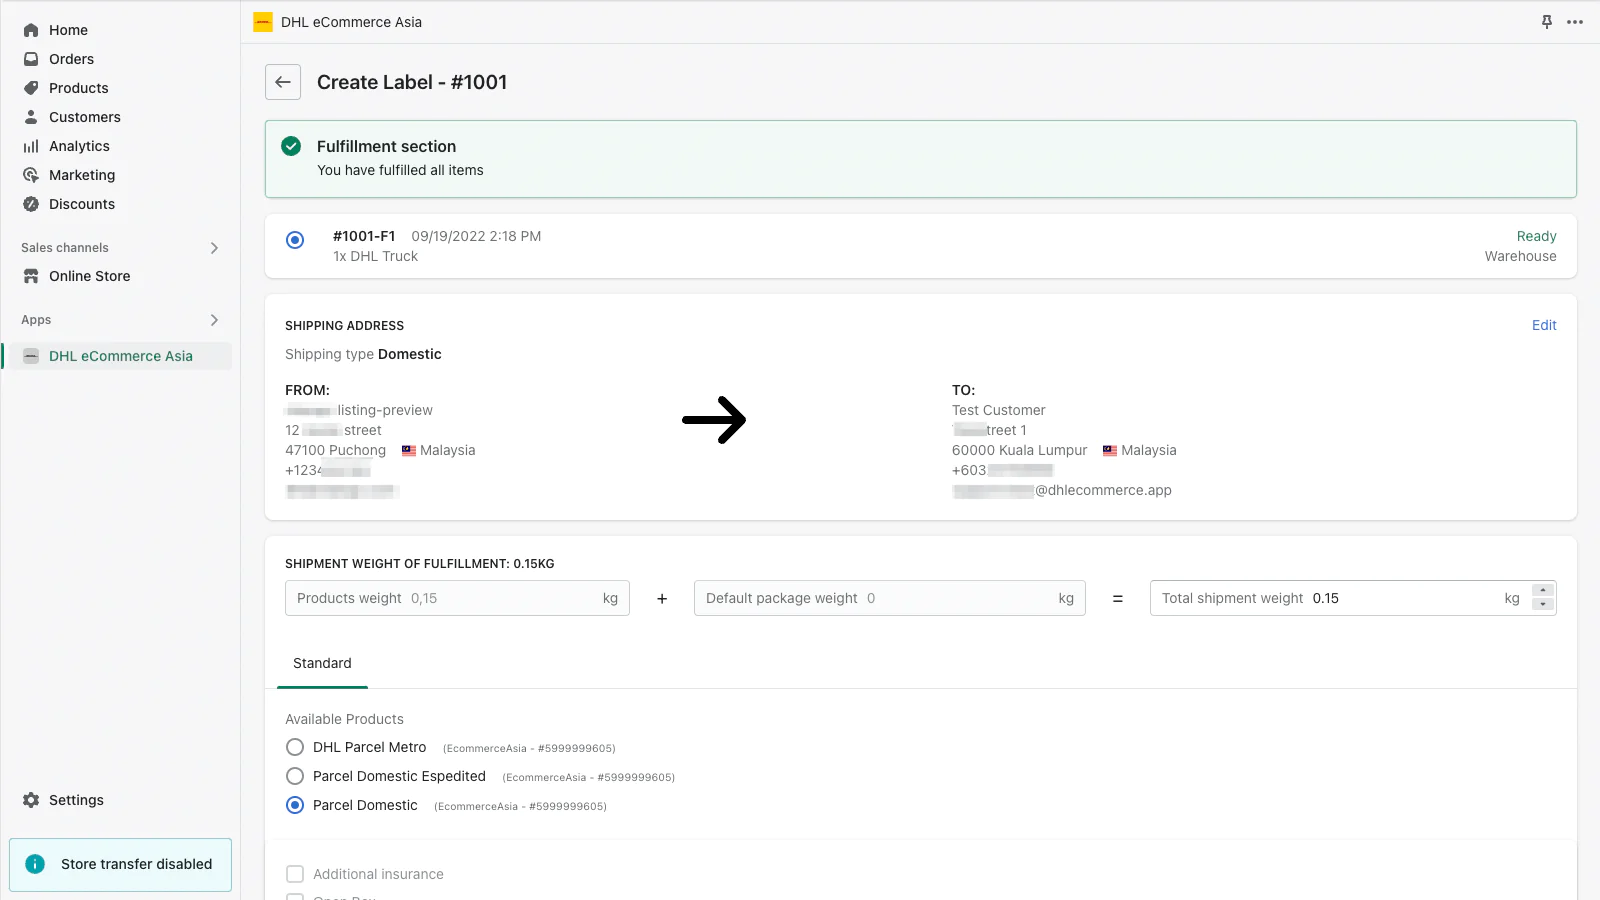1600x900 pixels.
Task: Click the 60000 Kuala Lumpur text
Action: click(1019, 450)
